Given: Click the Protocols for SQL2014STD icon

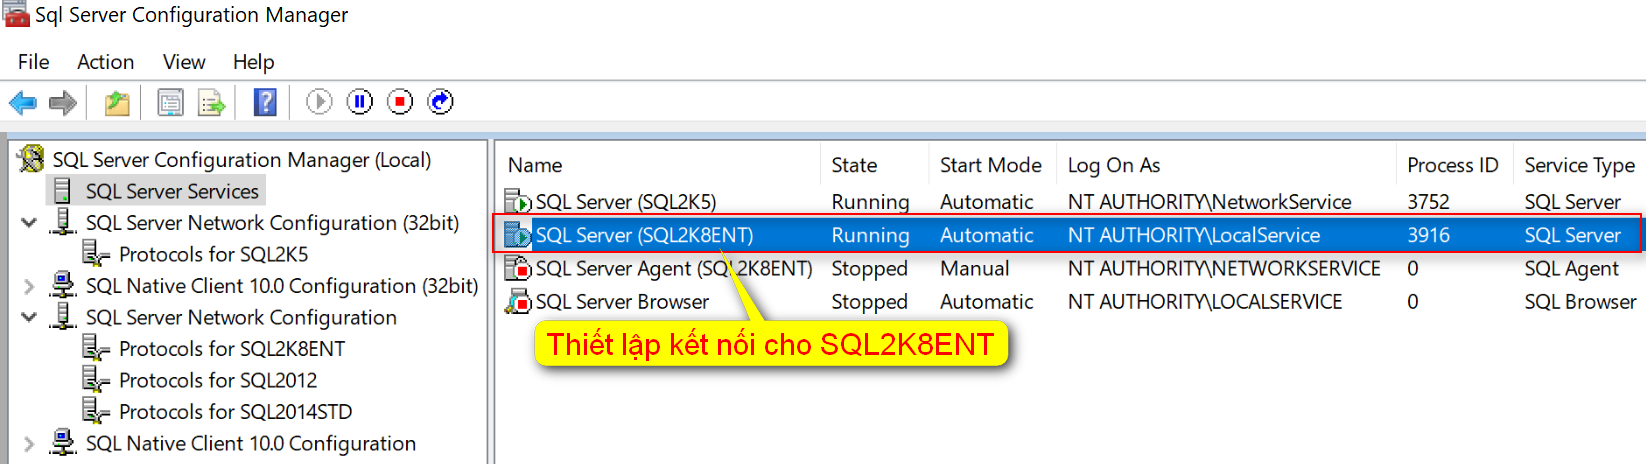Looking at the screenshot, I should (x=96, y=411).
